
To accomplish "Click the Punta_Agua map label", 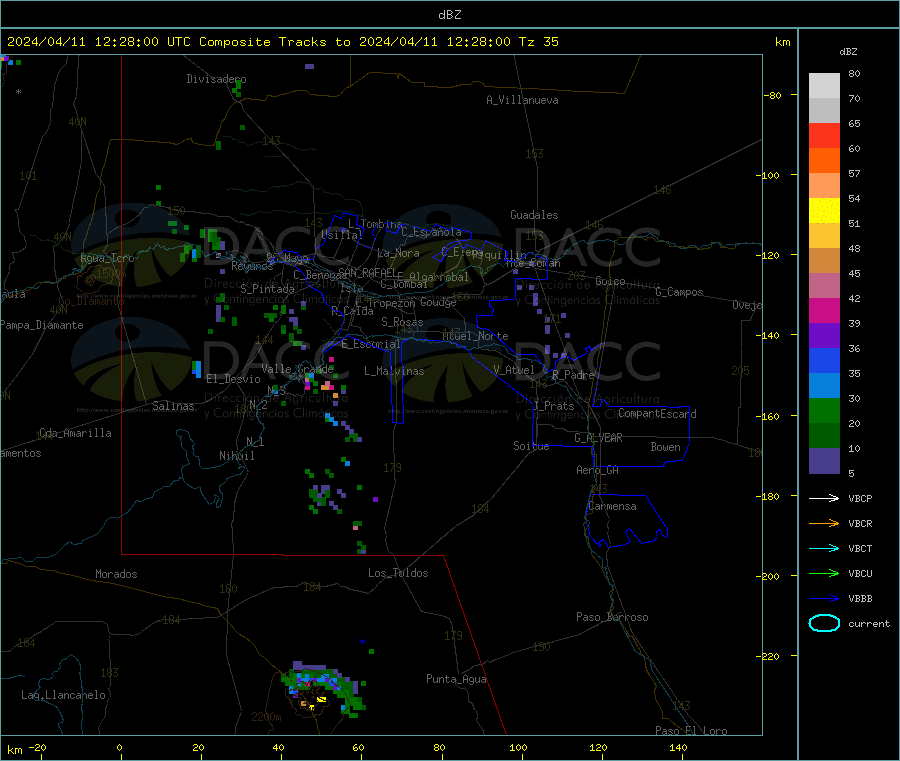I will coord(456,679).
